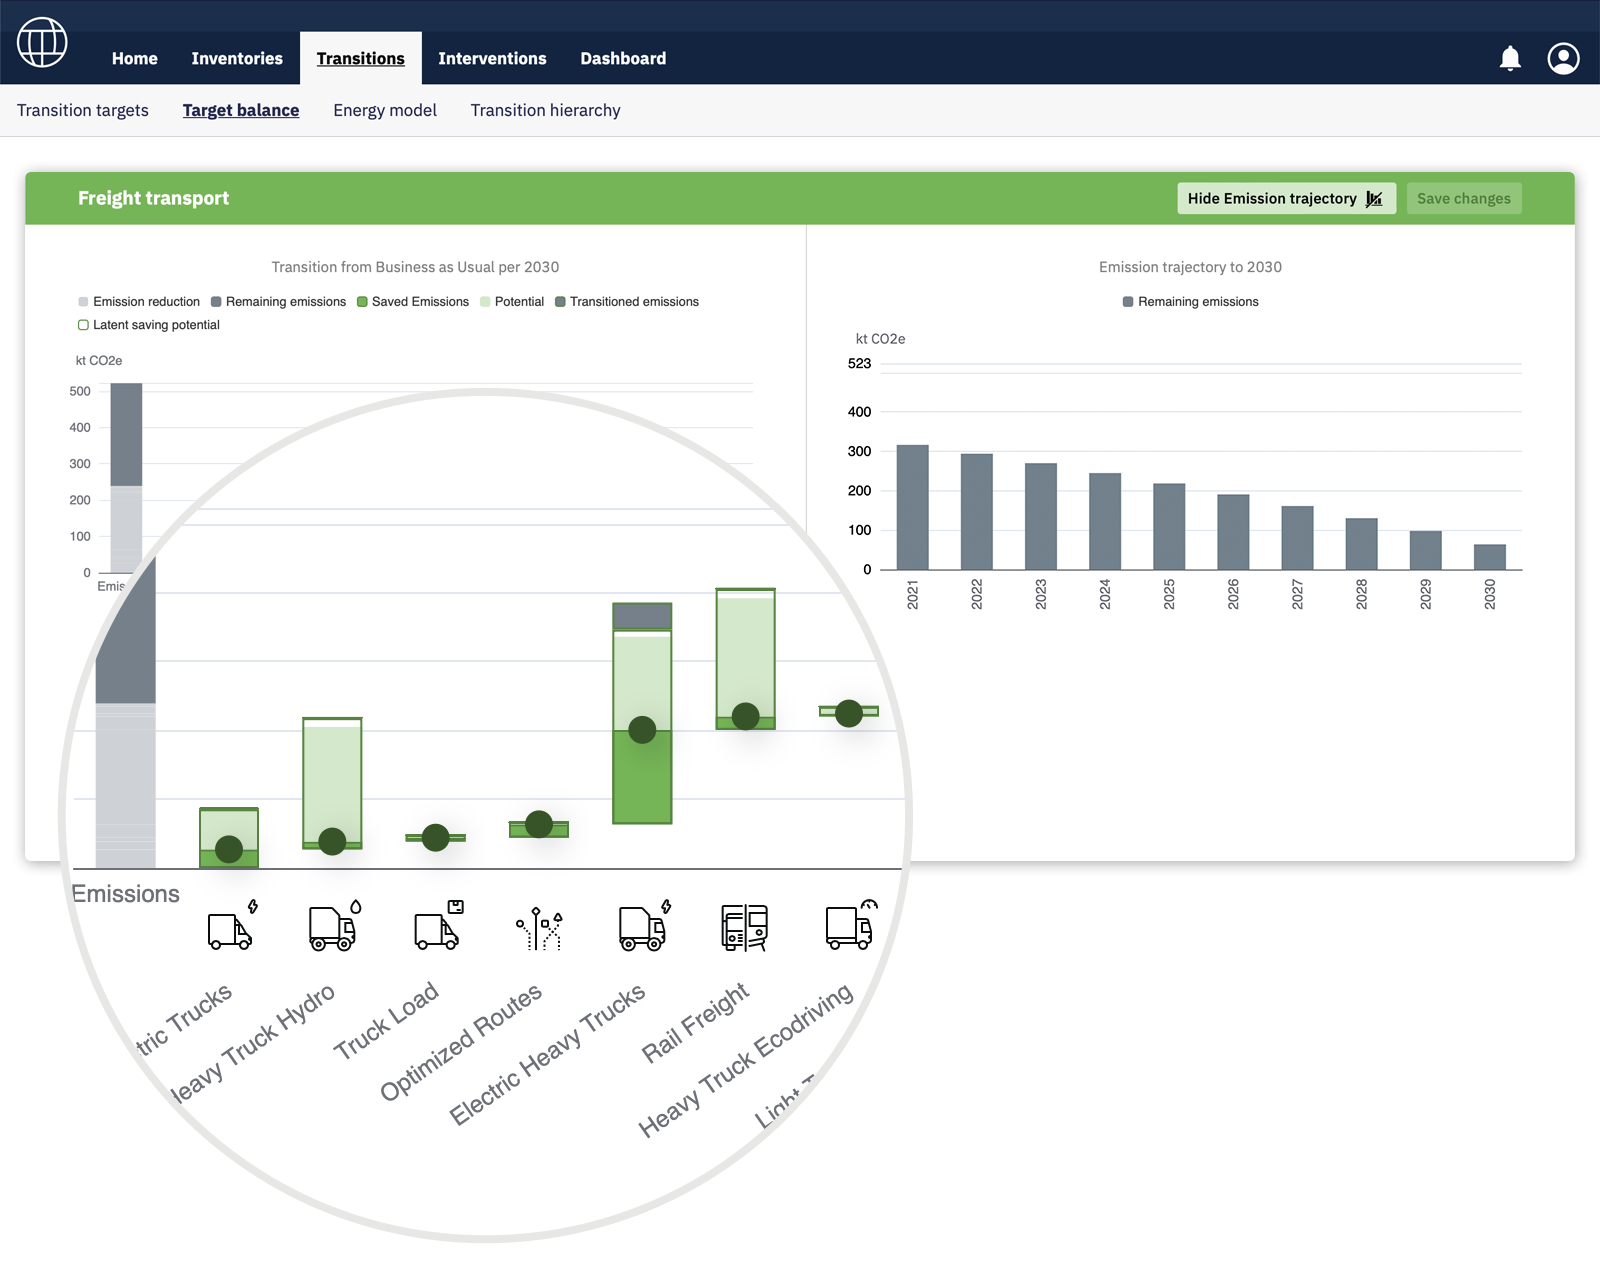Click the Save changes button
This screenshot has height=1274, width=1600.
(x=1463, y=199)
